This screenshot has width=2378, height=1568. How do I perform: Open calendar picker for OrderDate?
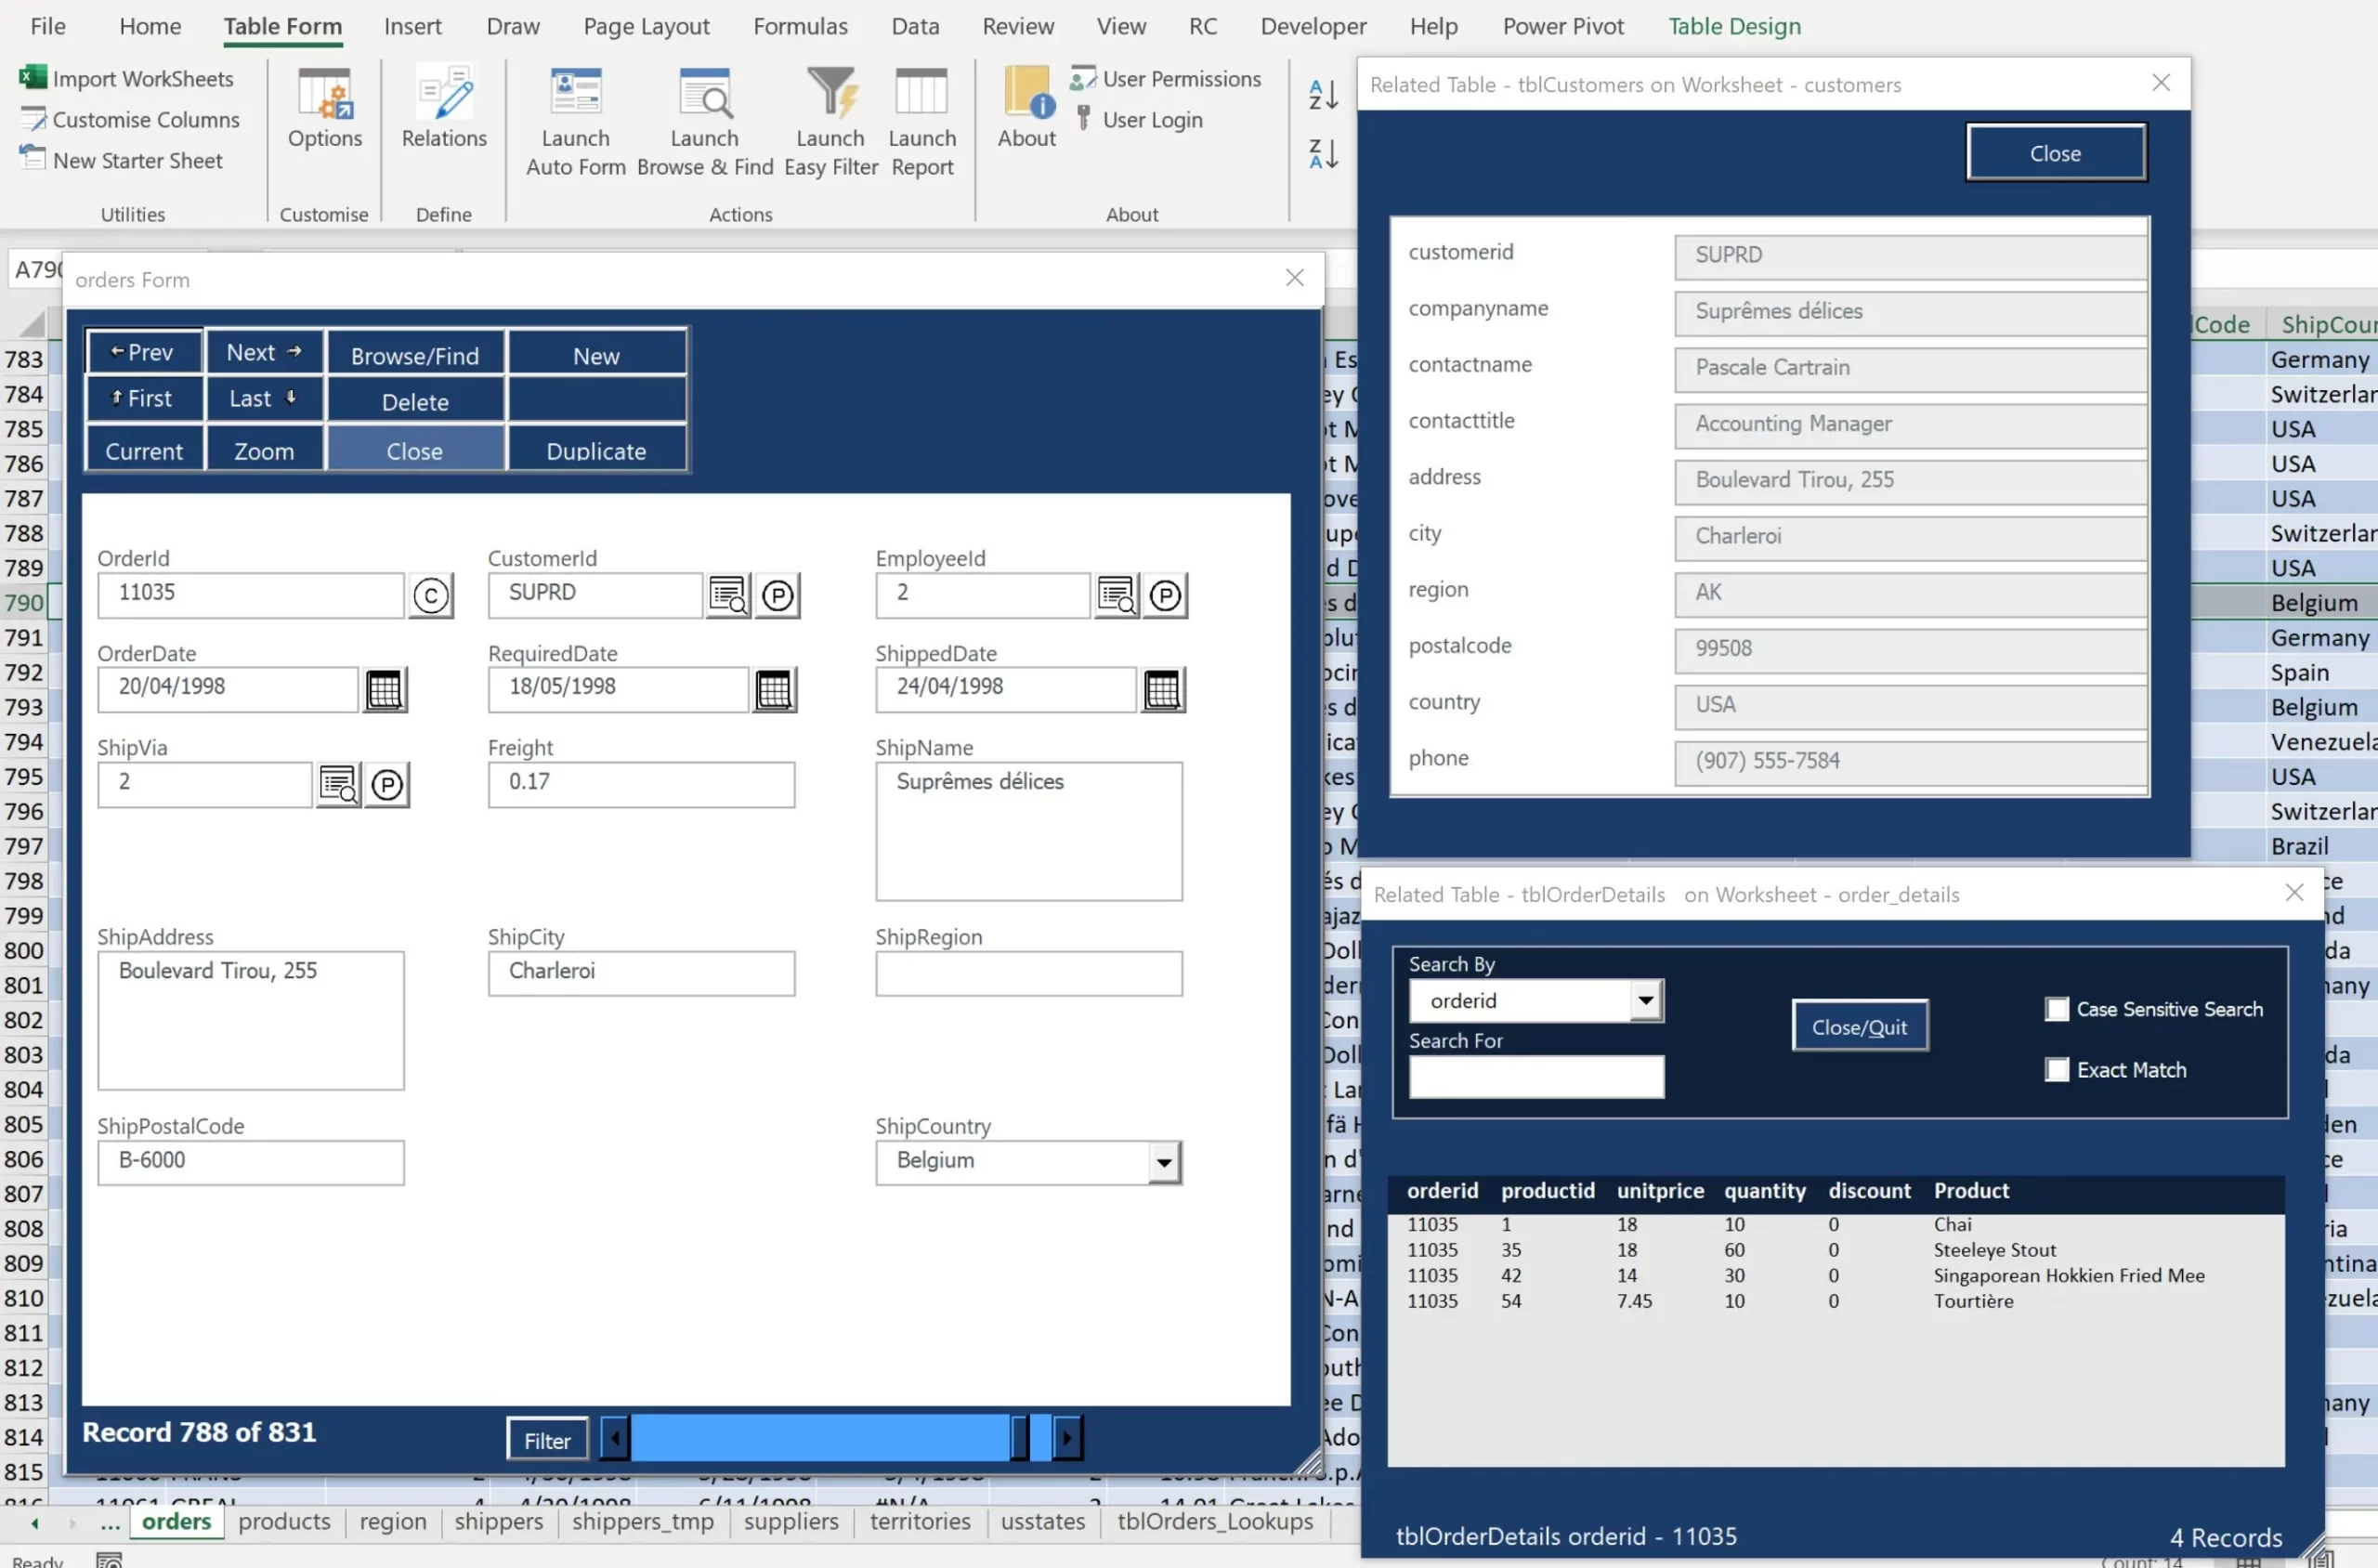click(384, 690)
